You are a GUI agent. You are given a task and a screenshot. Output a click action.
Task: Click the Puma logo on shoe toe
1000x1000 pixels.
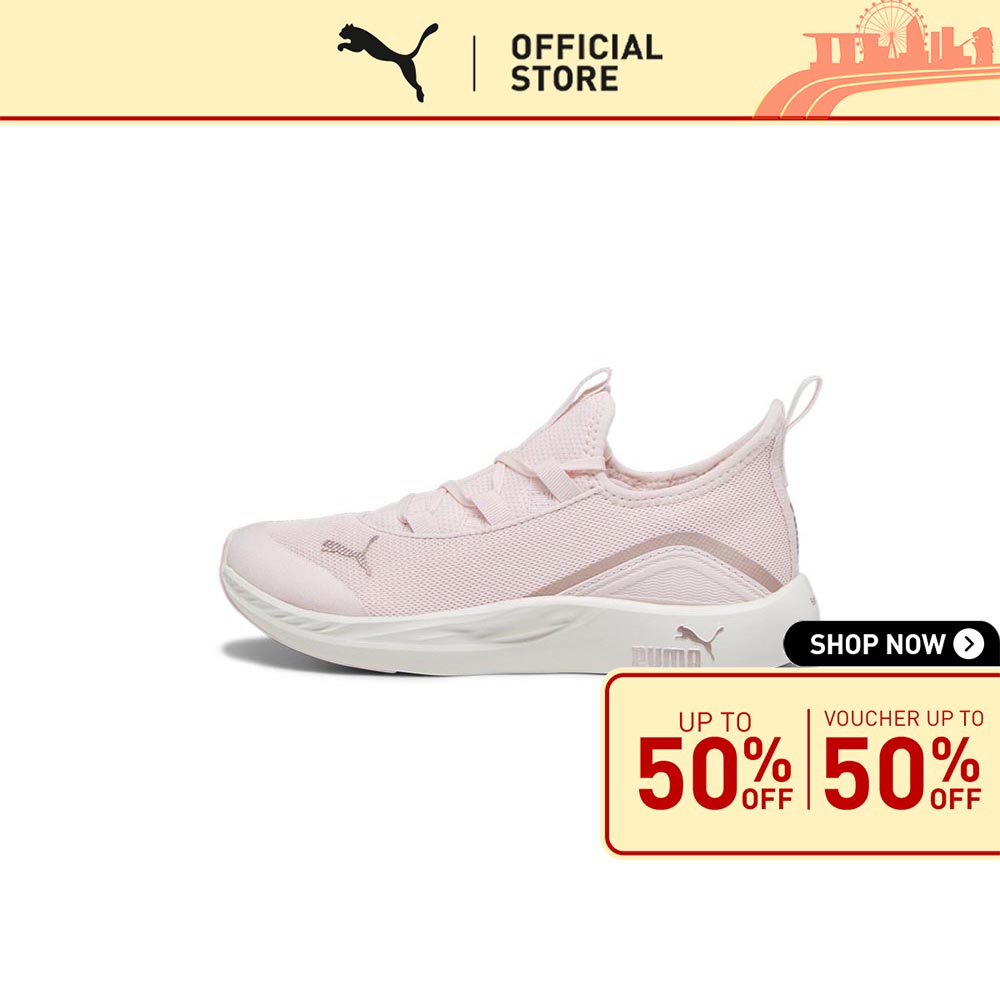click(x=349, y=552)
